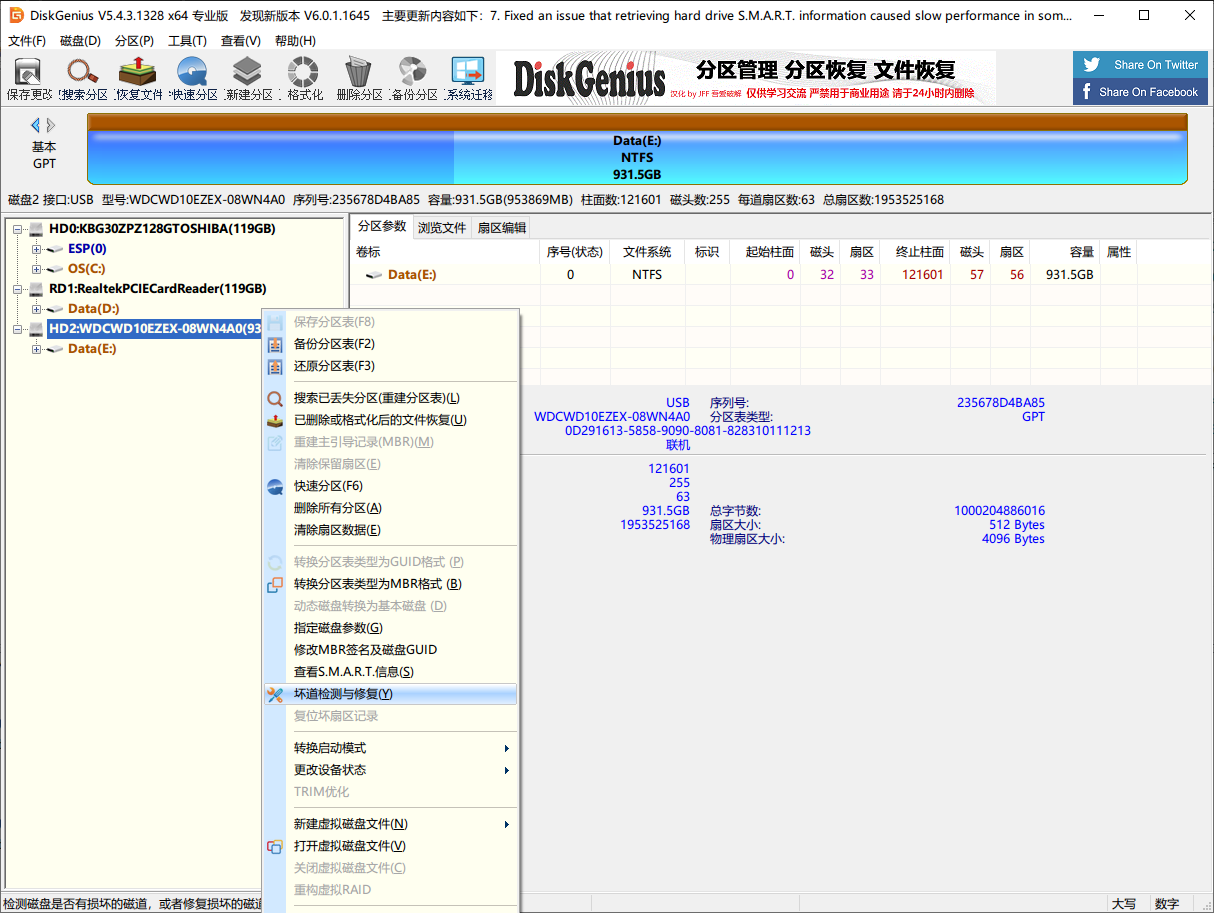Click the DiskGenius banner advertisement

coord(746,78)
